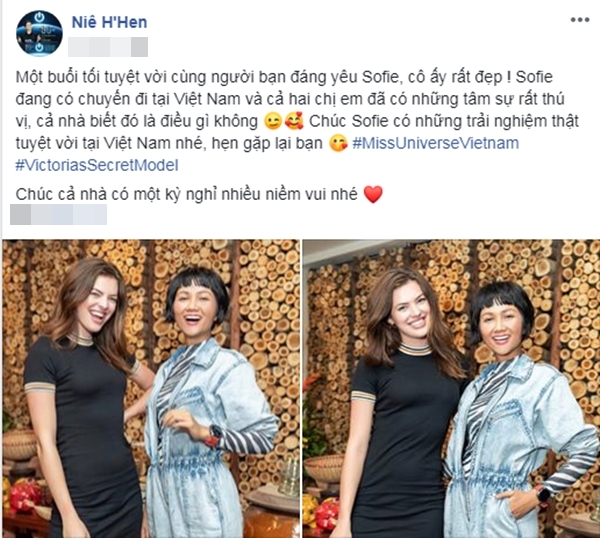Screen dimensions: 600x538
Task: Click the wristwatch in the left photo
Action: pyautogui.click(x=214, y=437)
